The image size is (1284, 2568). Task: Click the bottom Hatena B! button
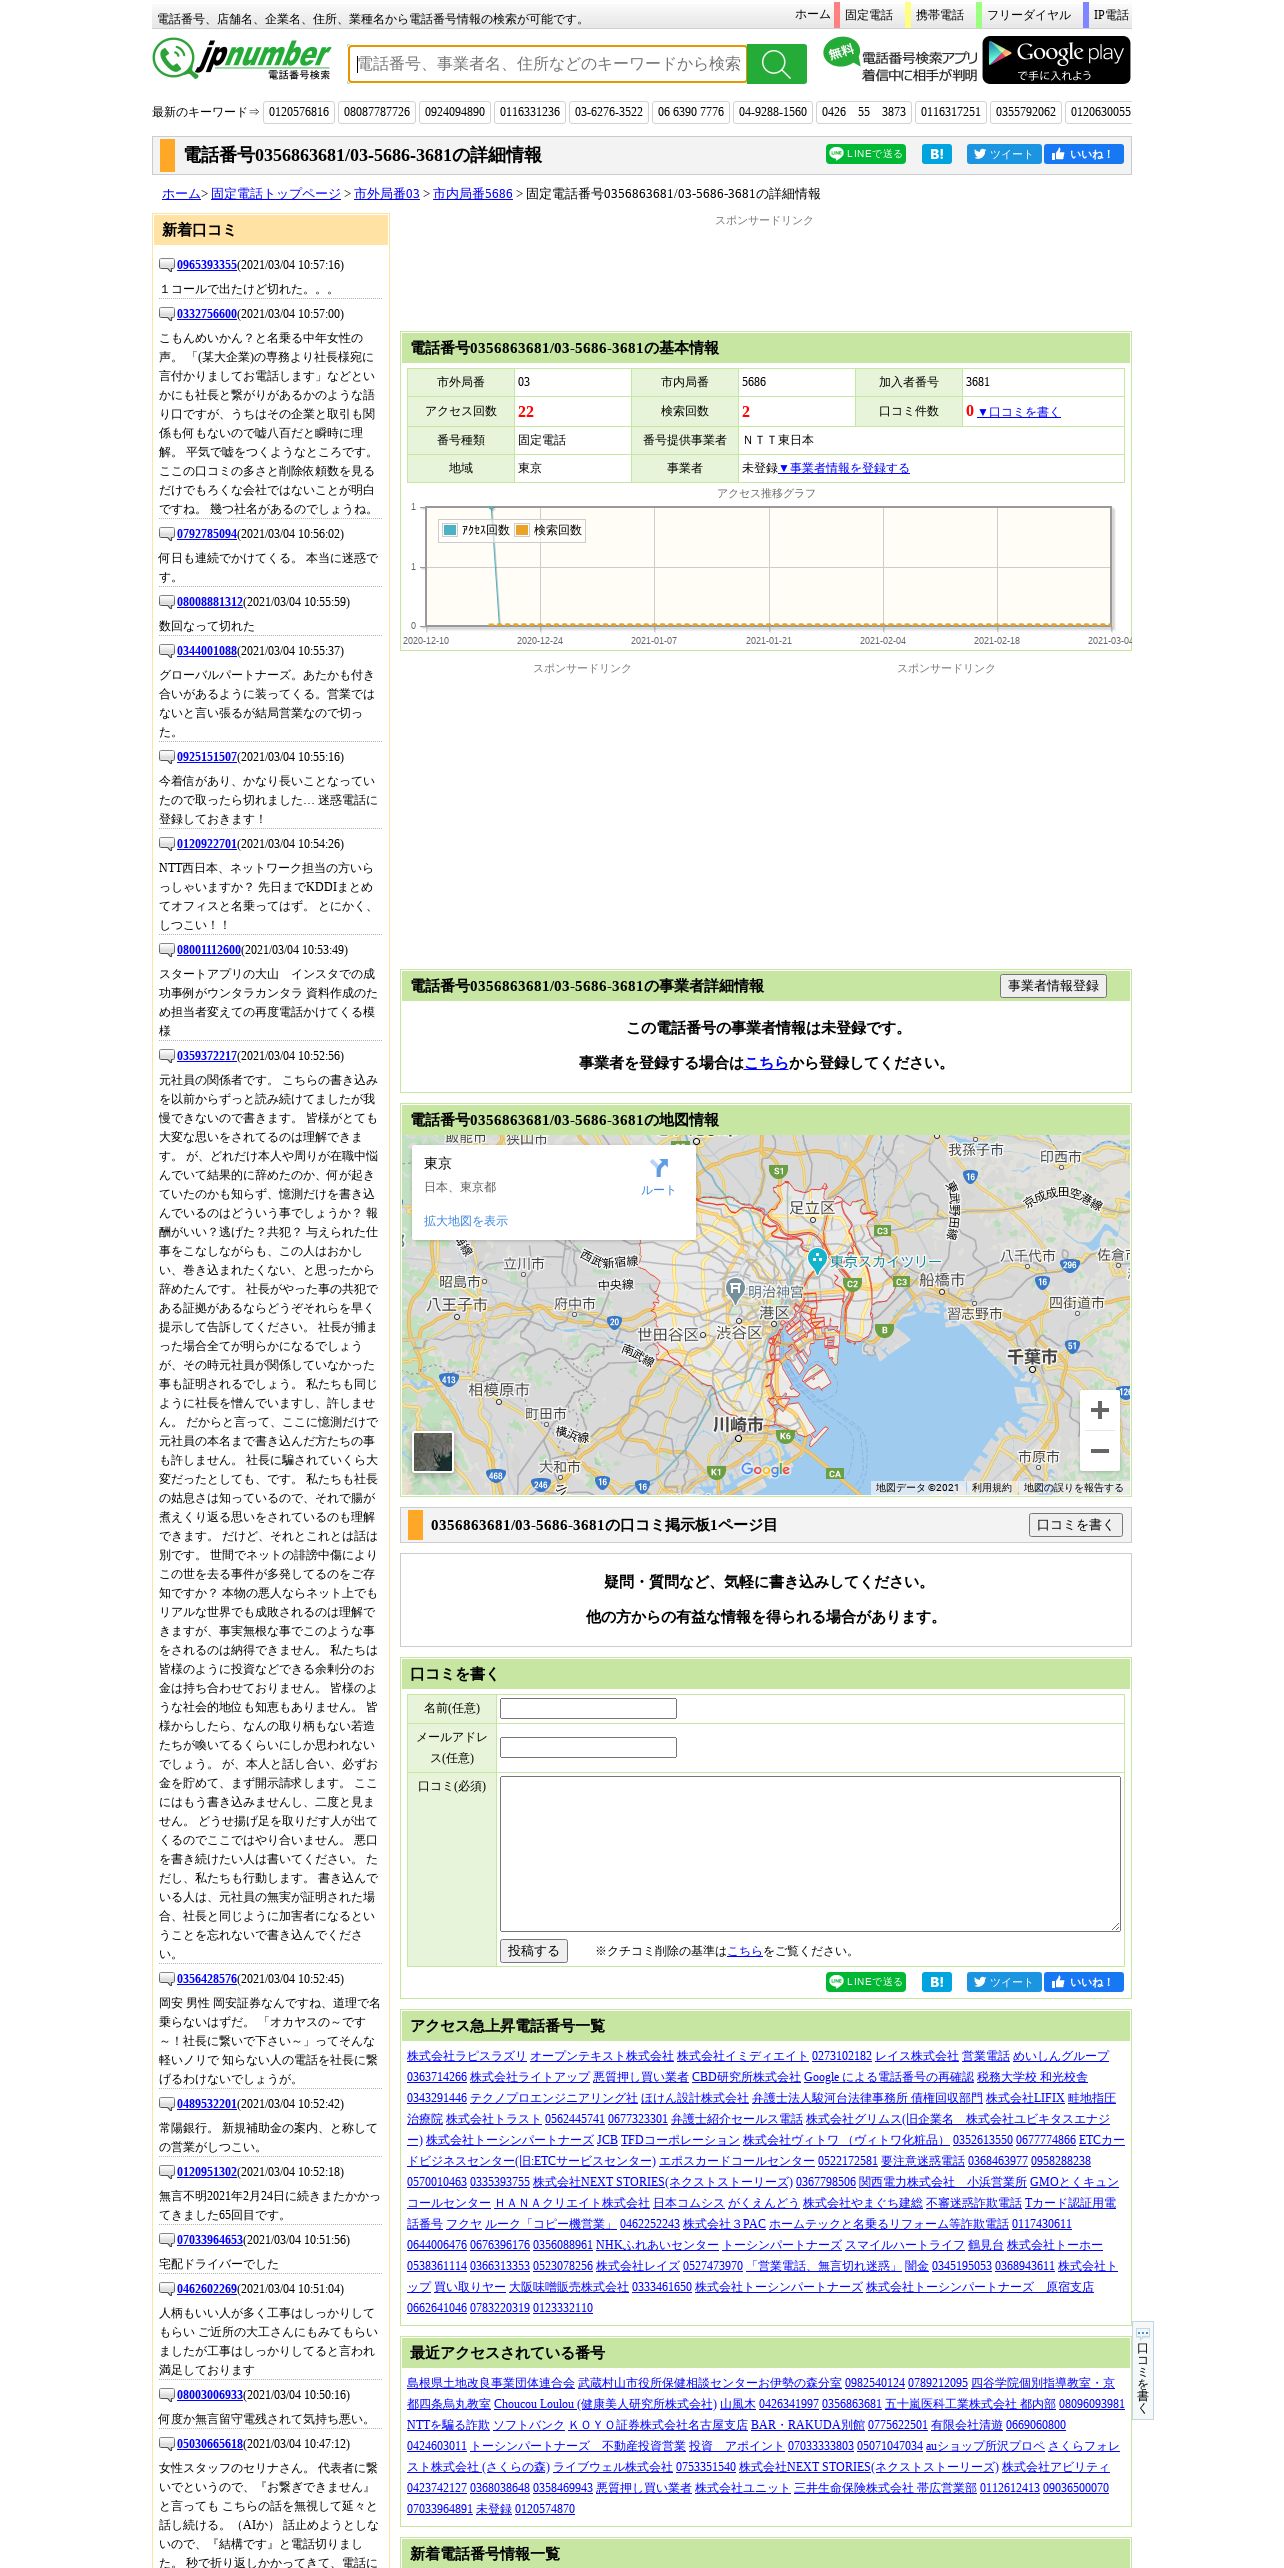(936, 1982)
